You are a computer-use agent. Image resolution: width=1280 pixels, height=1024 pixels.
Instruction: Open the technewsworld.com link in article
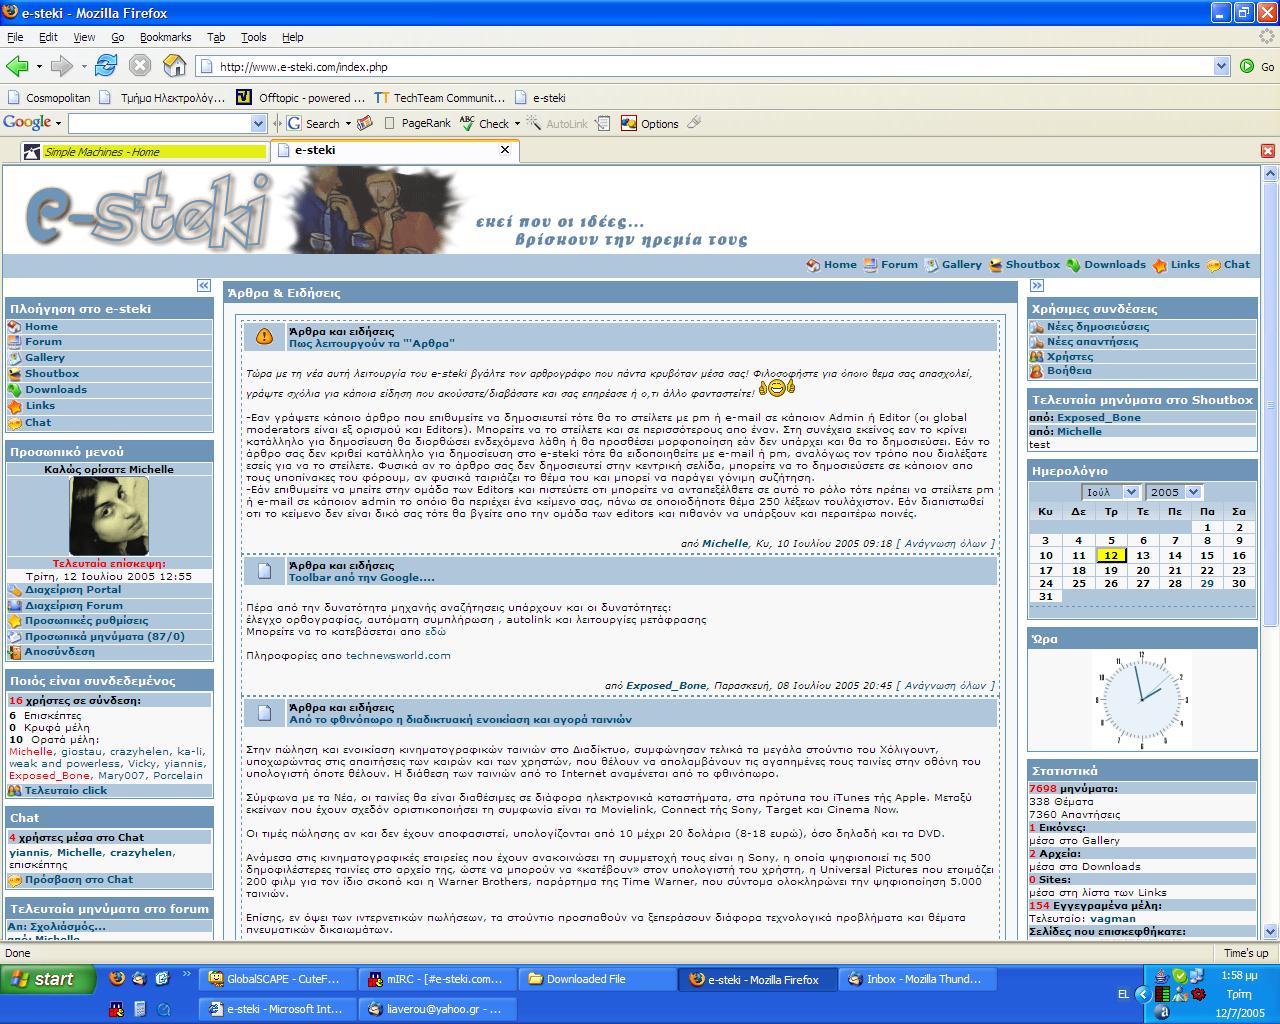coord(398,656)
